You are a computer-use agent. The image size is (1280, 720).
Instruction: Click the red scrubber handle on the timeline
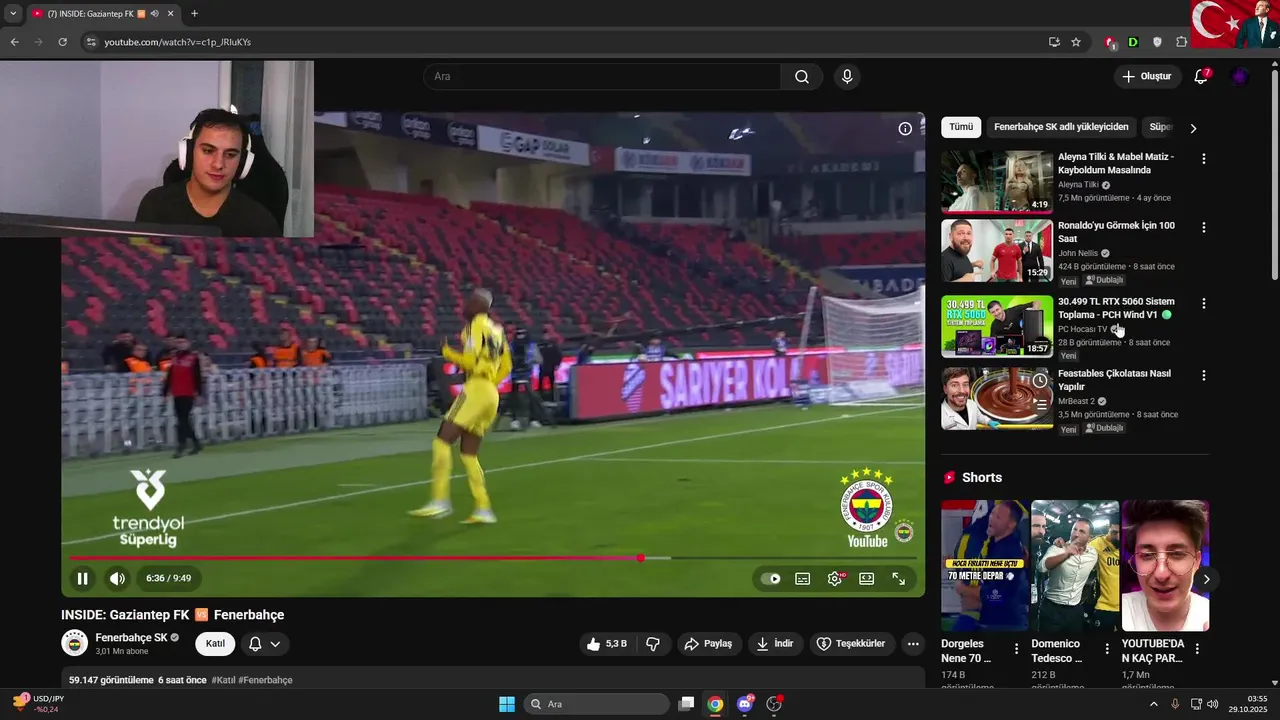tap(641, 558)
